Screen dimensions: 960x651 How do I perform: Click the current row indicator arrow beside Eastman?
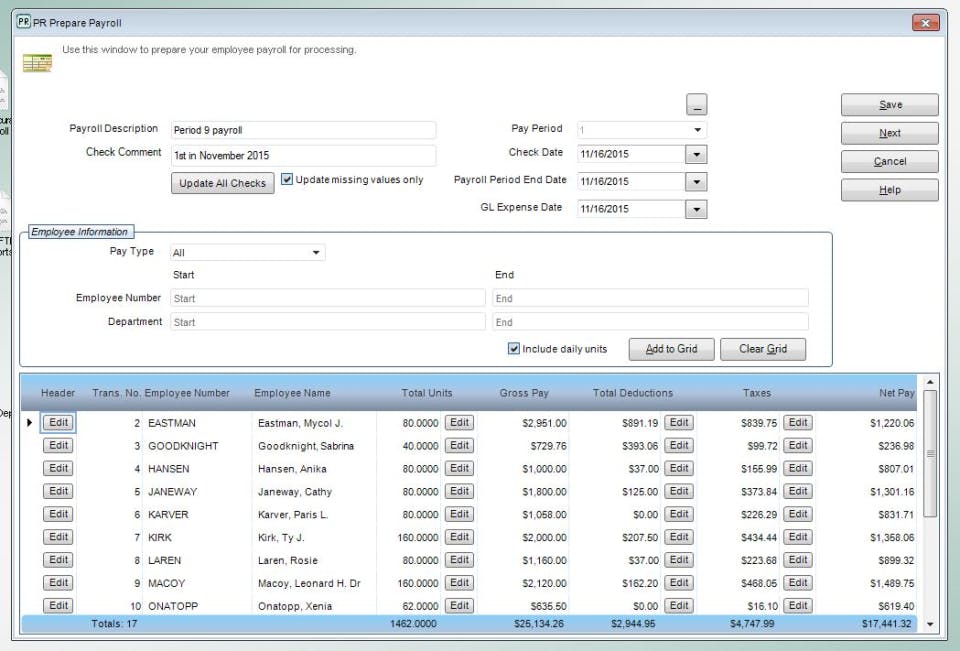point(29,422)
